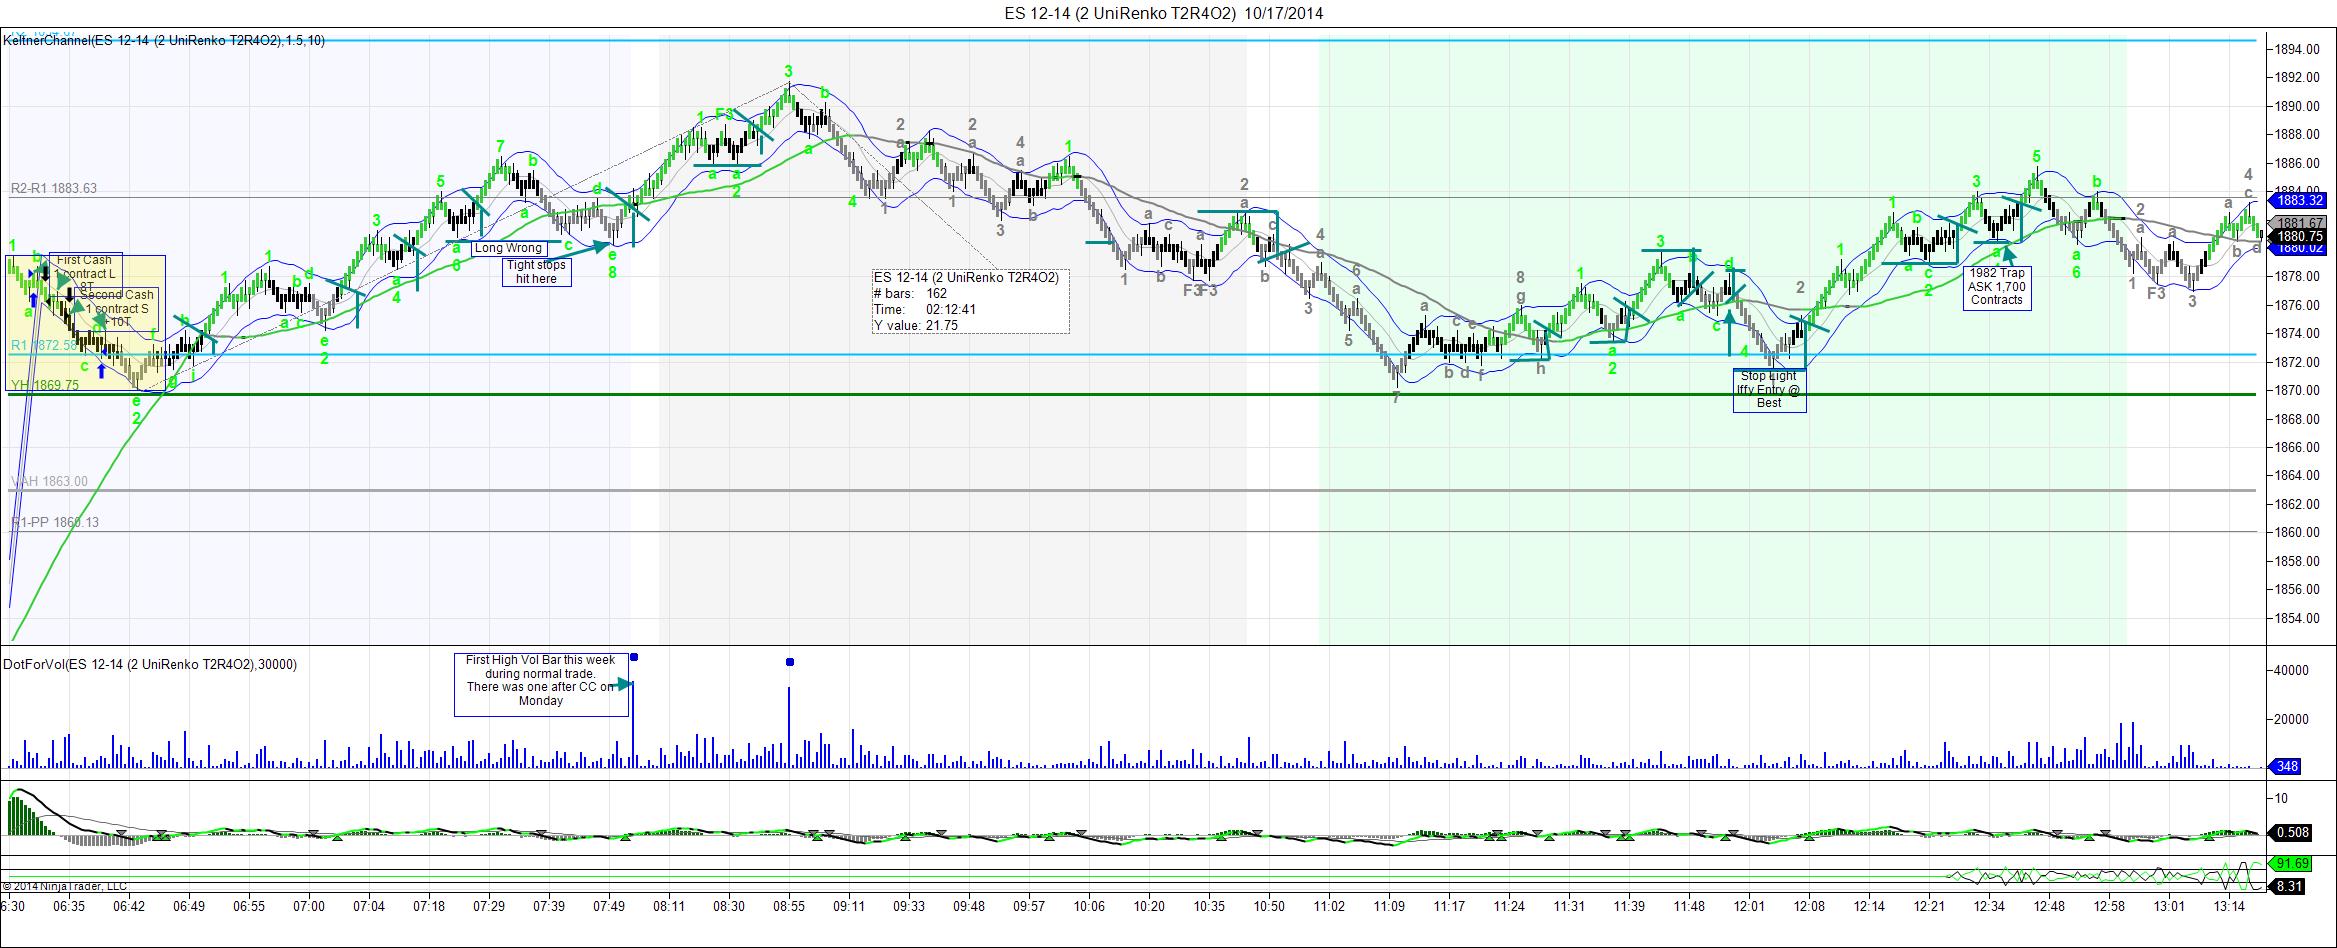Screen dimensions: 2337x948
Task: Click the blue volume dot above 08:55 bar
Action: (x=790, y=662)
